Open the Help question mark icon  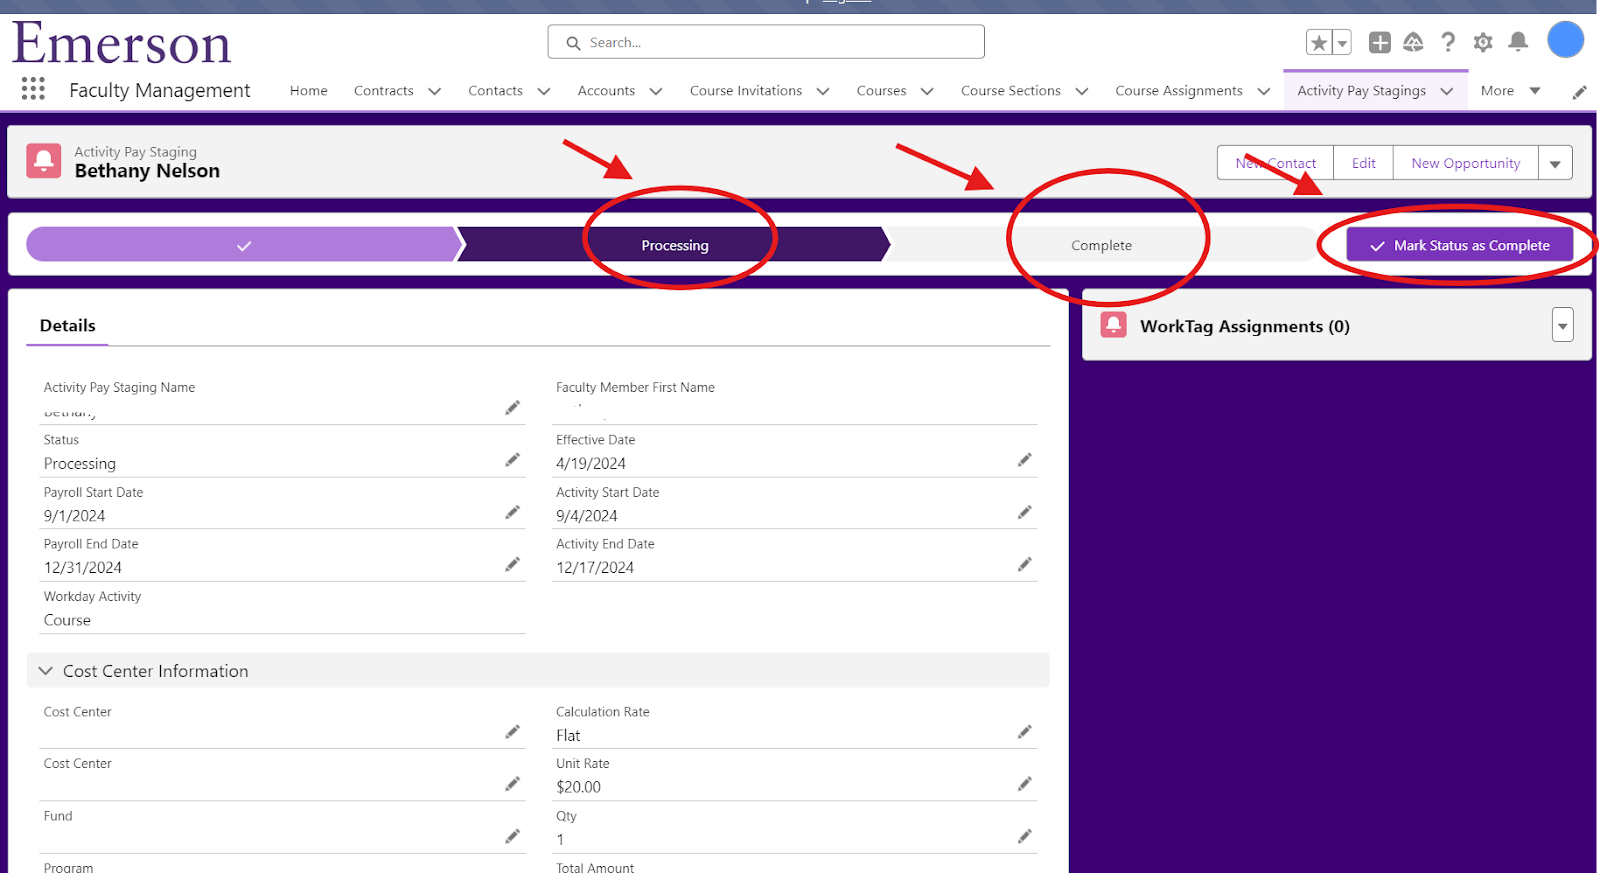tap(1448, 42)
